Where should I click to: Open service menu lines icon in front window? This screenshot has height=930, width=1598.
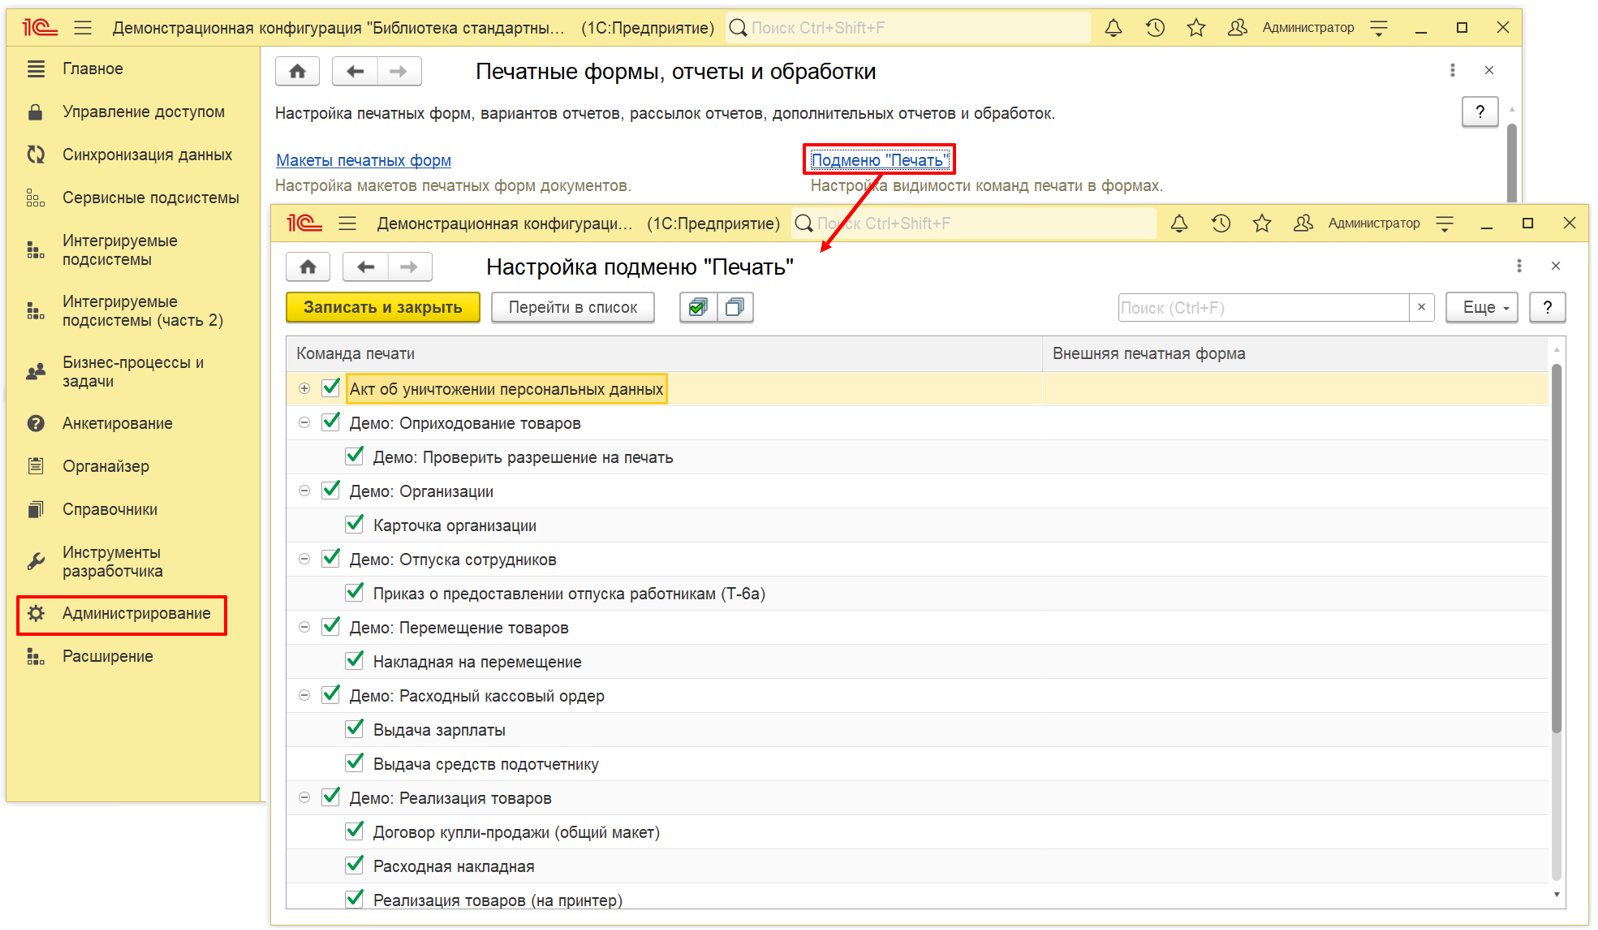click(1445, 223)
